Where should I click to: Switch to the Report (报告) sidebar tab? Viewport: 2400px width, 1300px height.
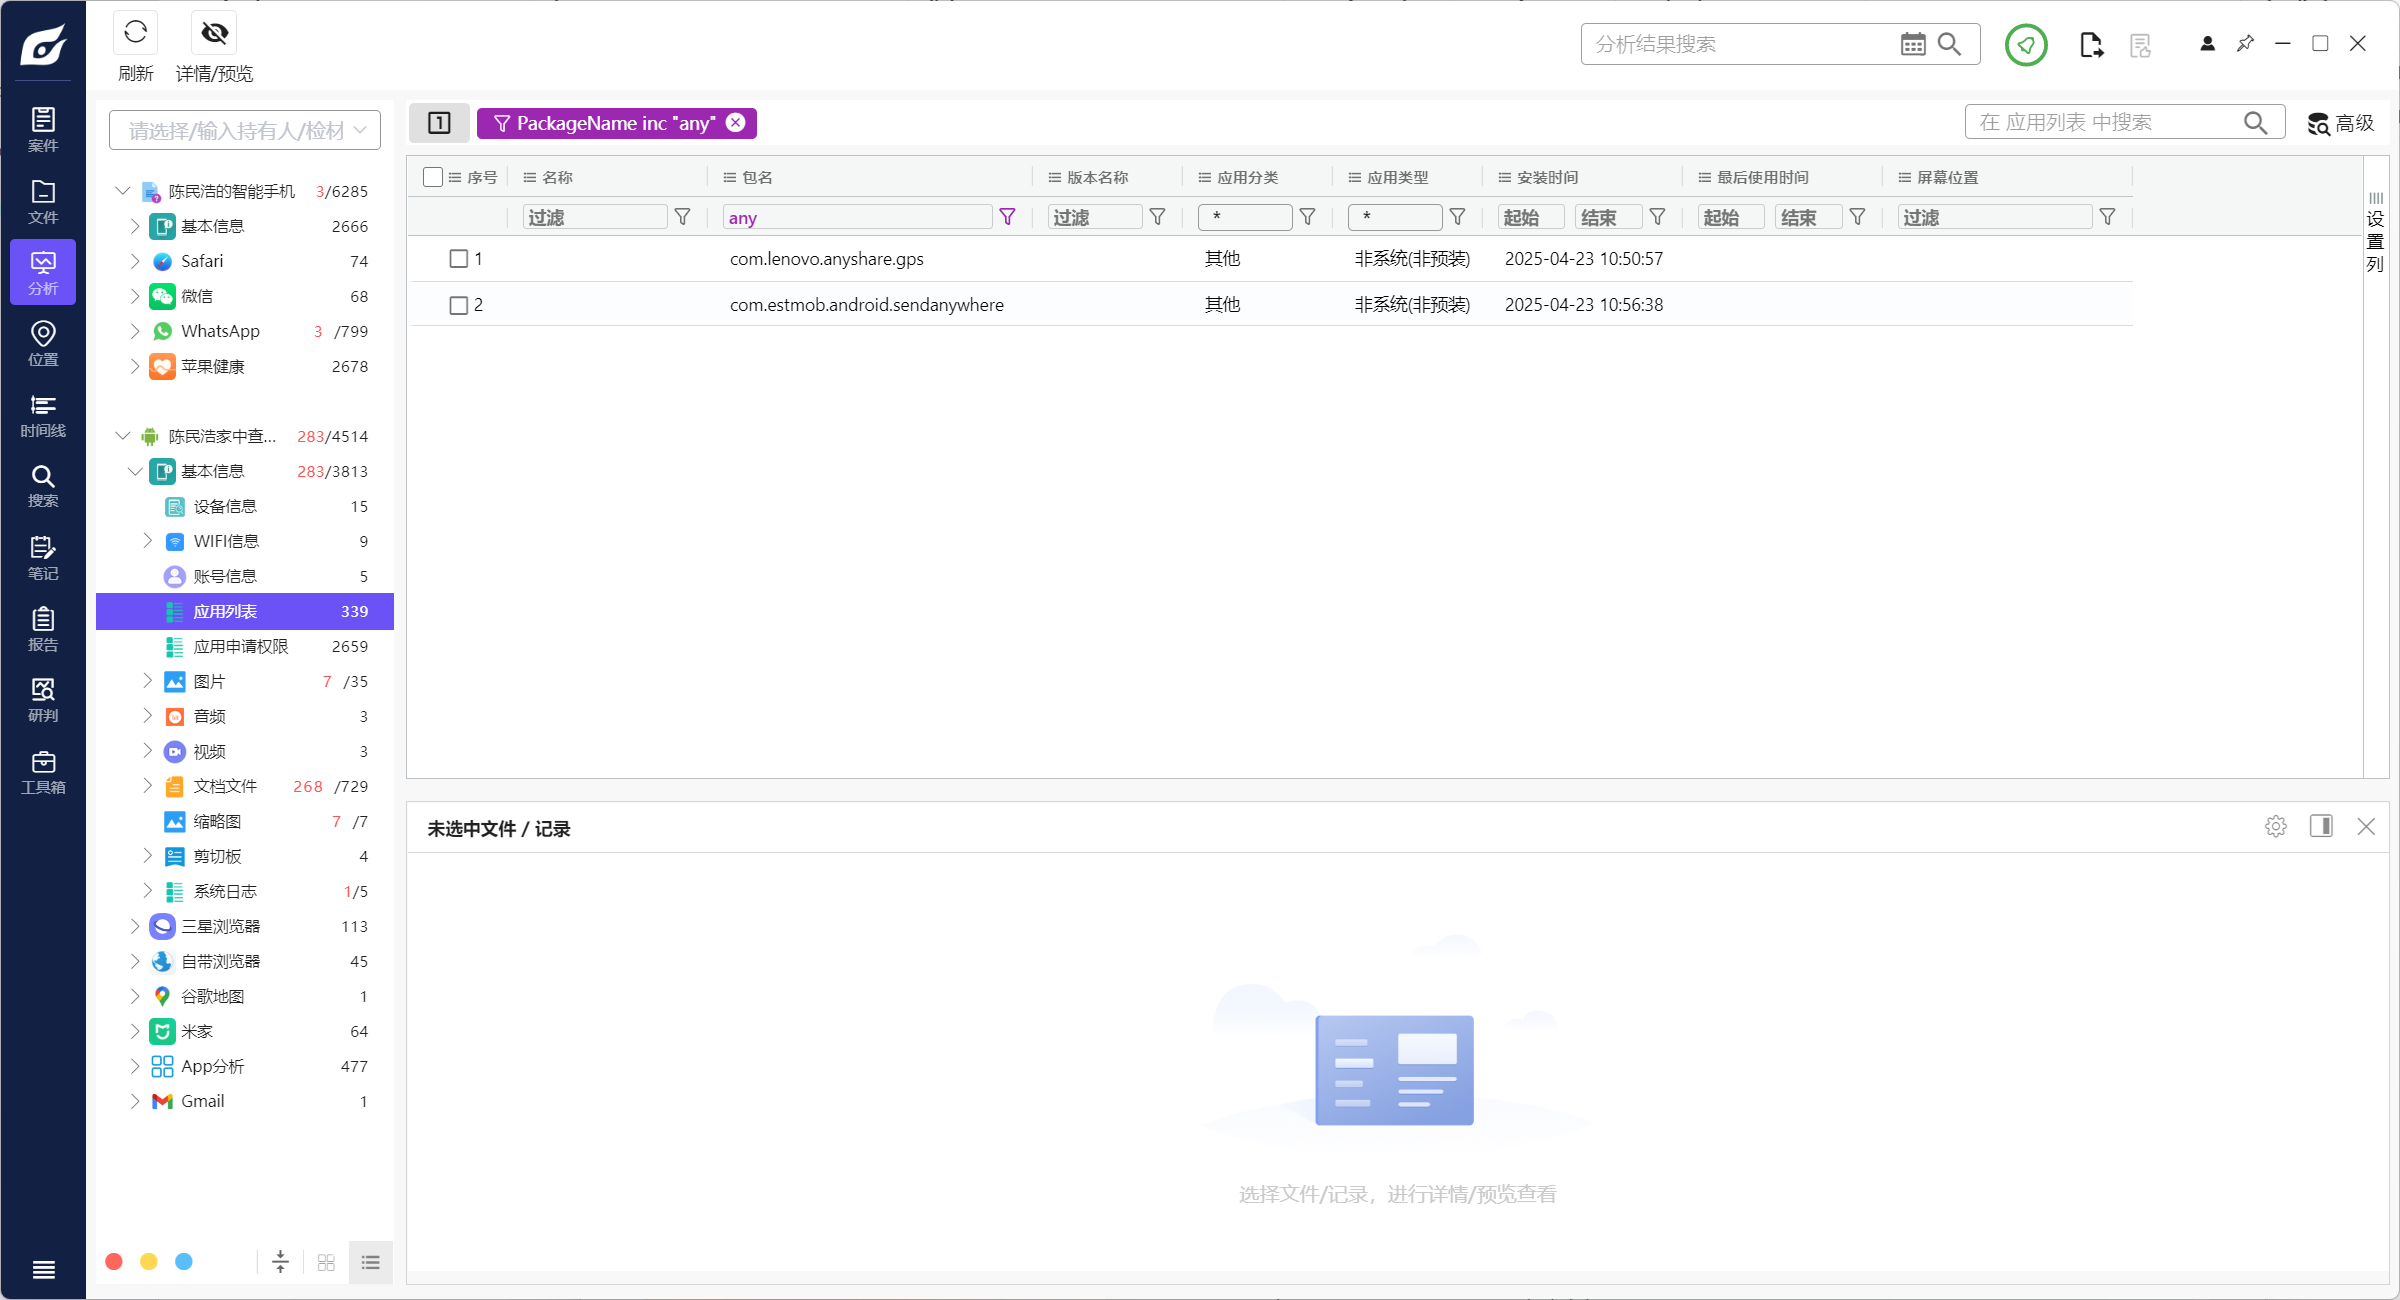(43, 629)
